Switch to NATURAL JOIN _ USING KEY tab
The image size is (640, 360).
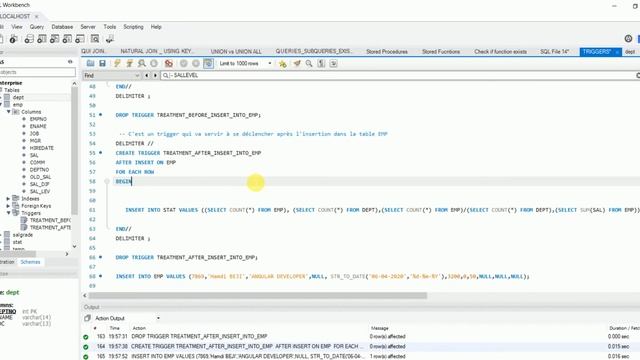(x=157, y=51)
